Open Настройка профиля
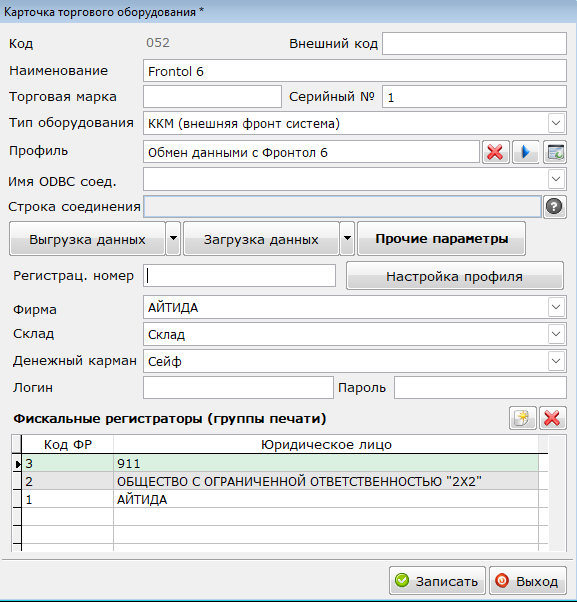 point(455,276)
